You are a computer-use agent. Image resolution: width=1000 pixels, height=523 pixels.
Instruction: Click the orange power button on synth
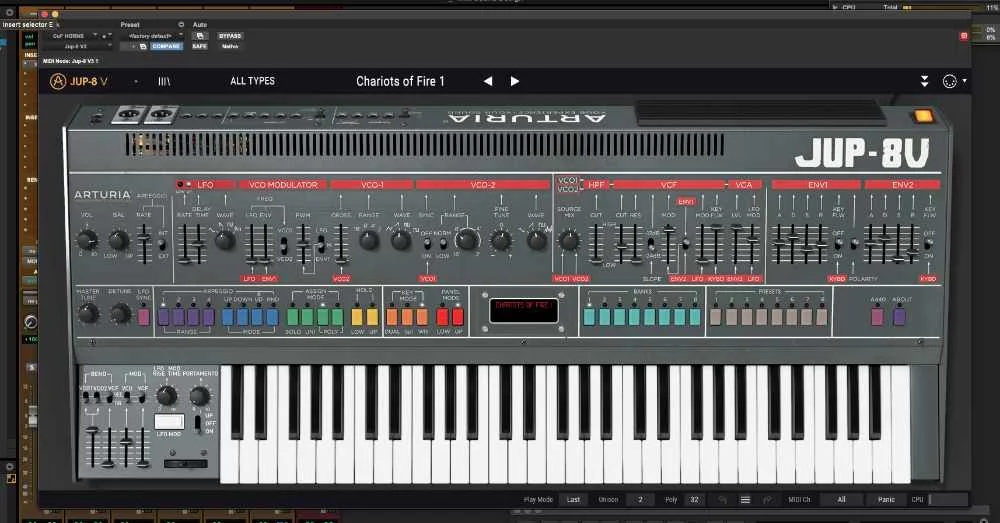923,116
